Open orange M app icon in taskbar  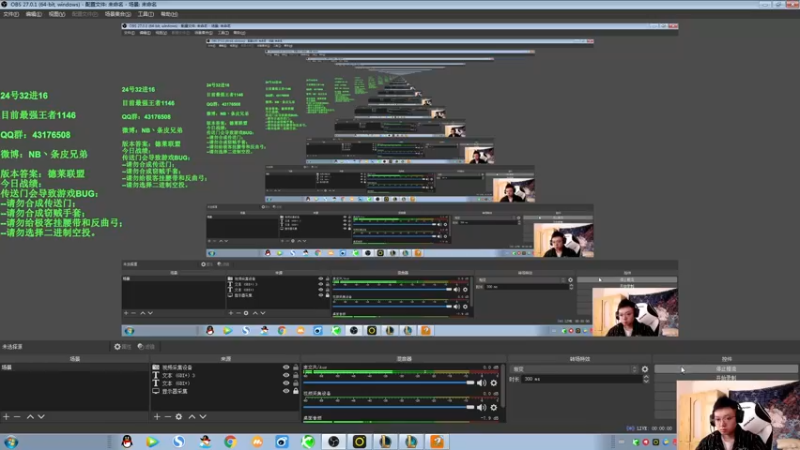[x=257, y=442]
